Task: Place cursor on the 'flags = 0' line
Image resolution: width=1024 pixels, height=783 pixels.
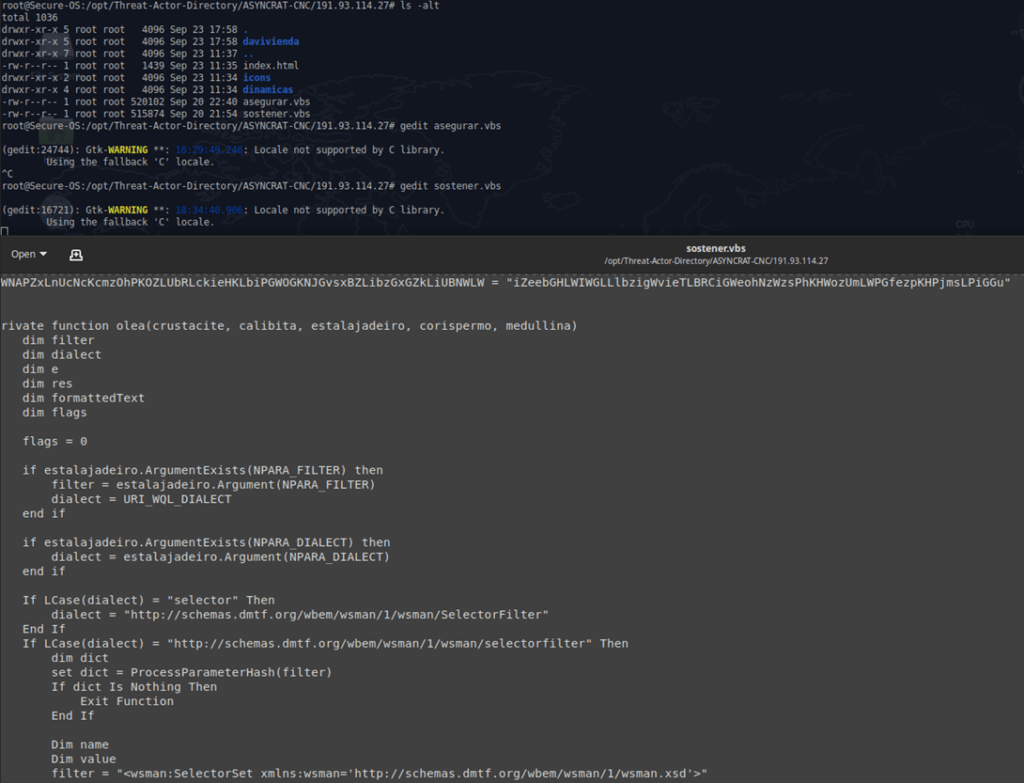Action: tap(55, 441)
